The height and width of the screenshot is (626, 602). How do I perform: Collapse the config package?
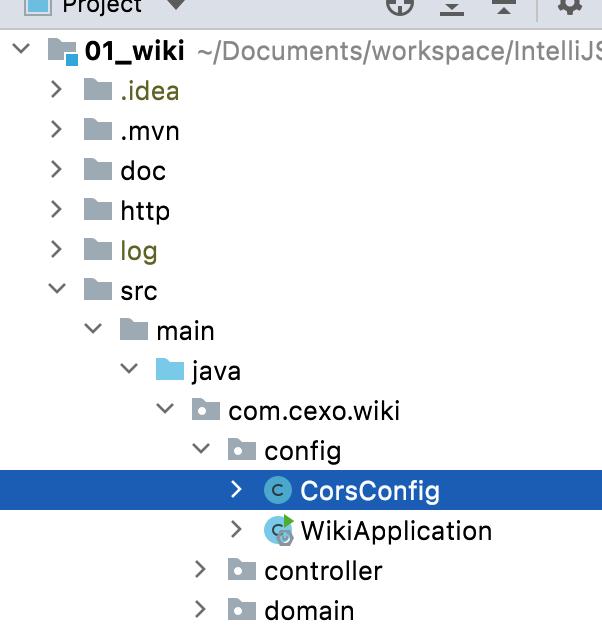point(201,448)
